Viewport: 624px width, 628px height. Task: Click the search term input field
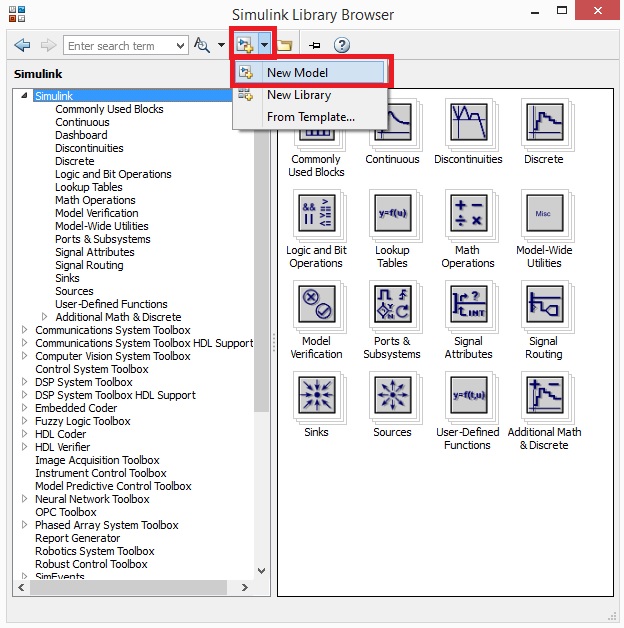tap(120, 46)
